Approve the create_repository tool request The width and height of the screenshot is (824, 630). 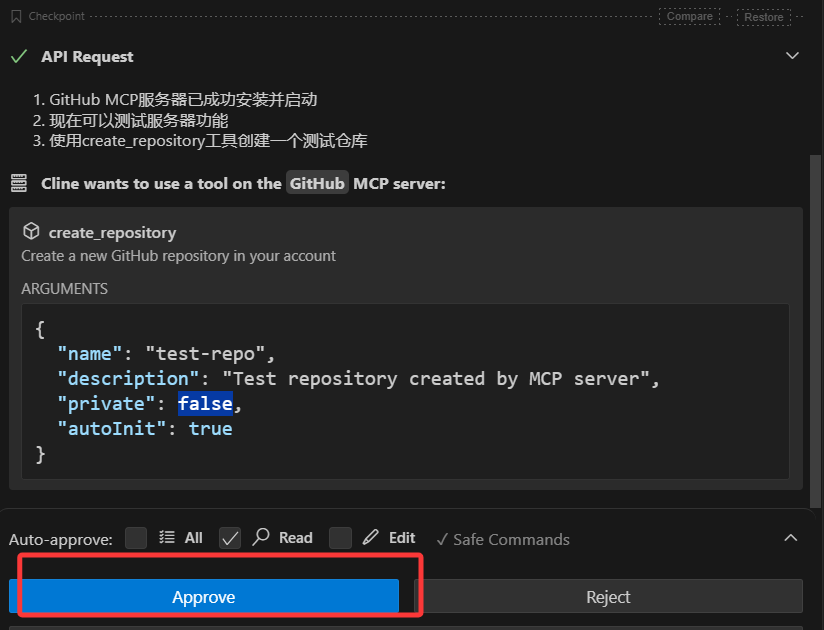(204, 596)
